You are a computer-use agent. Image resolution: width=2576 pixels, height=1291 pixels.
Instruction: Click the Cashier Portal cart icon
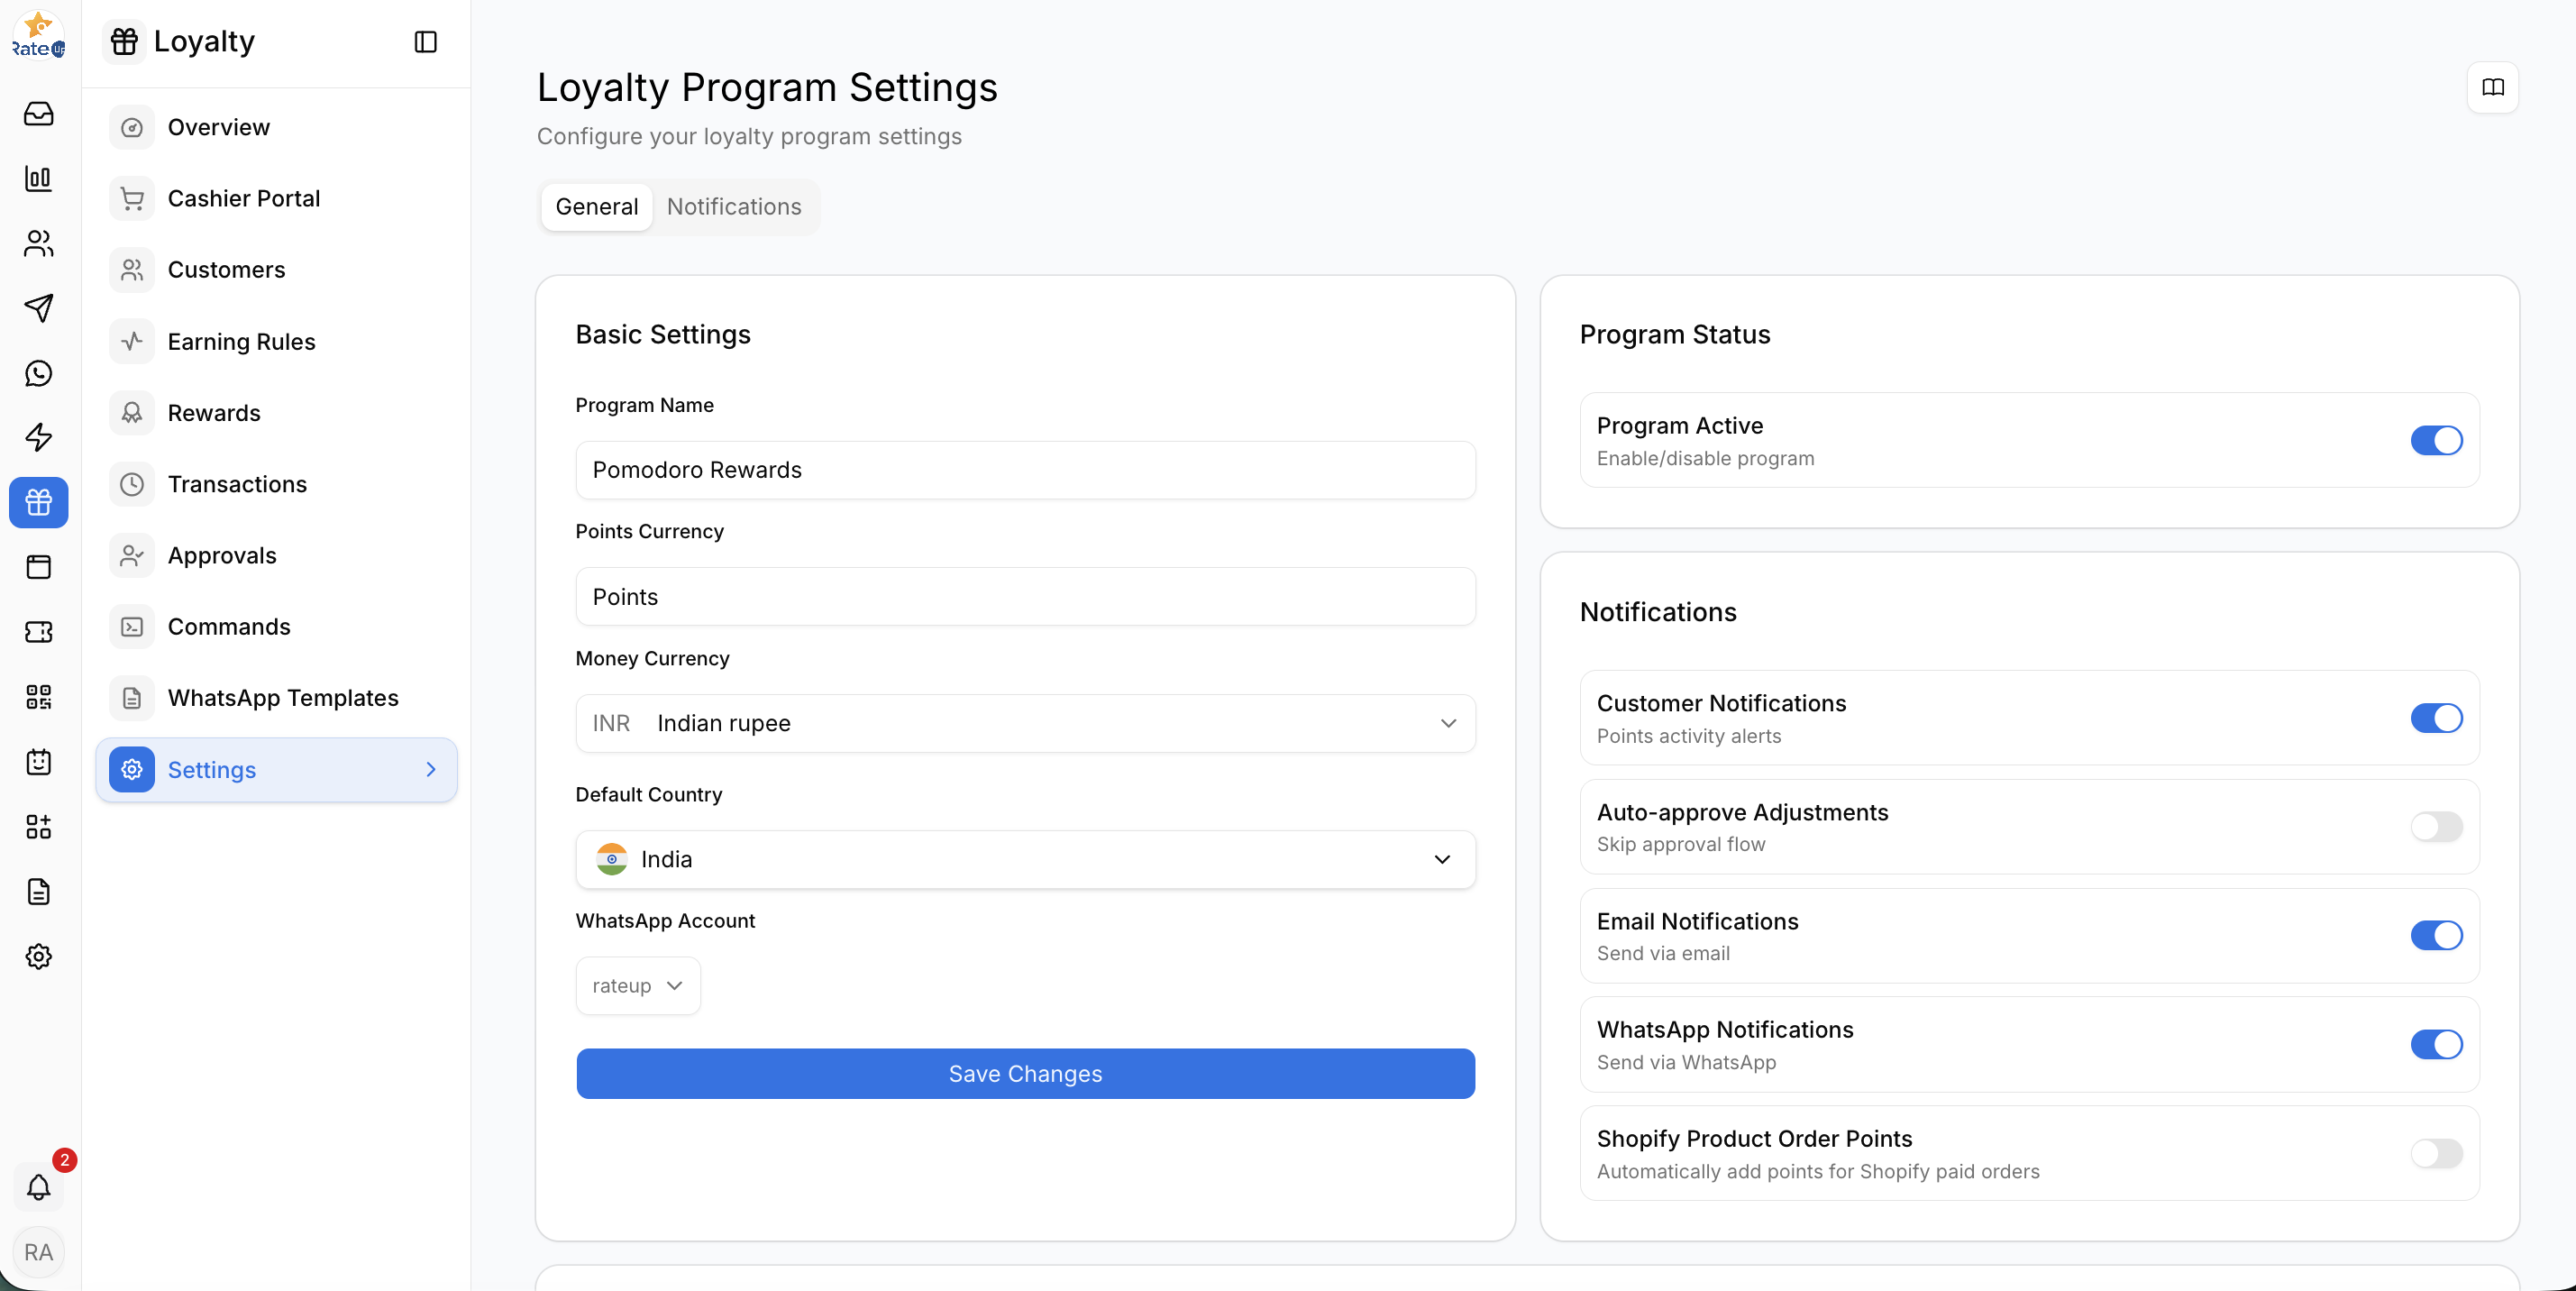132,199
